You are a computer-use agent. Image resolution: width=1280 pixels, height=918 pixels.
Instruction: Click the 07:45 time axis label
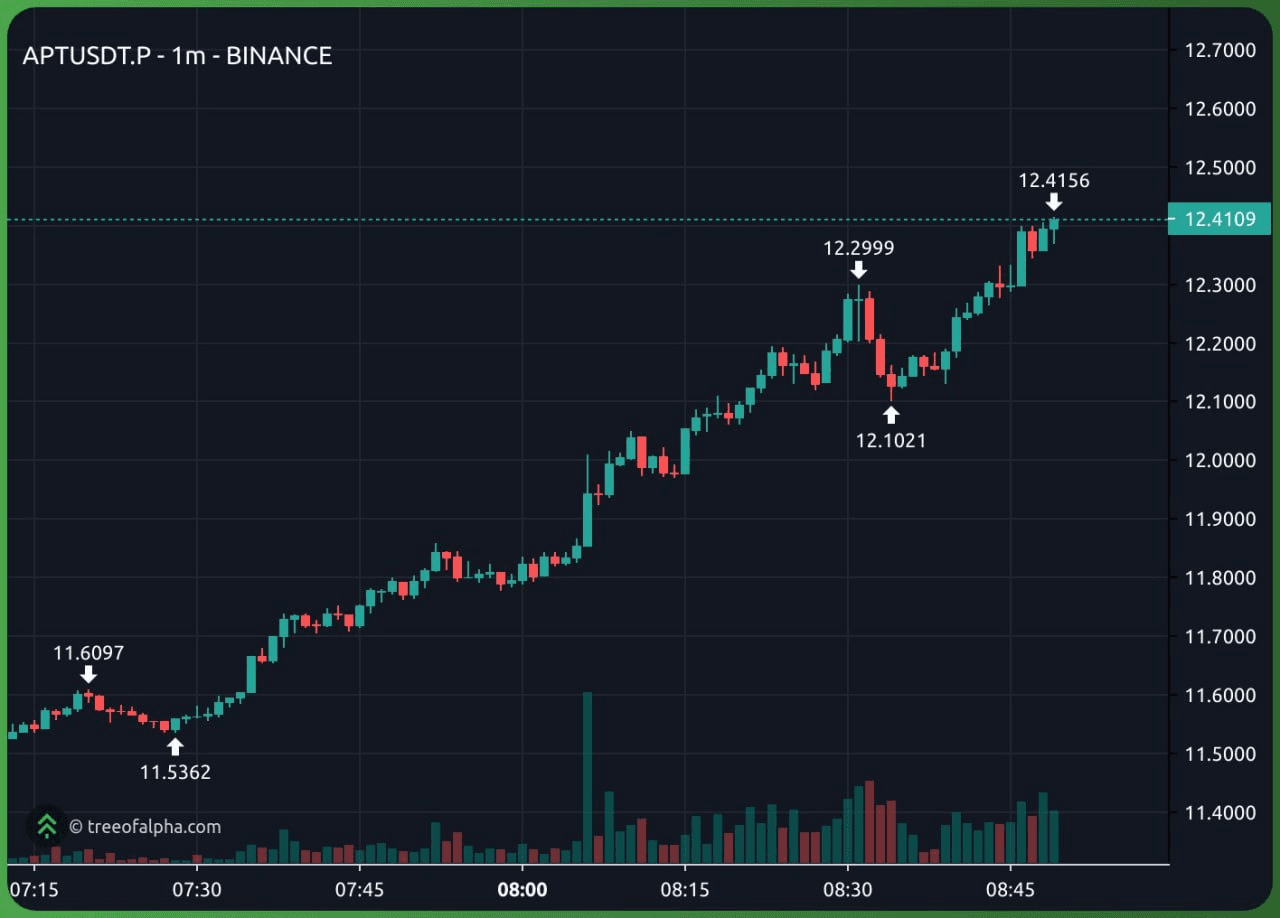tap(359, 889)
